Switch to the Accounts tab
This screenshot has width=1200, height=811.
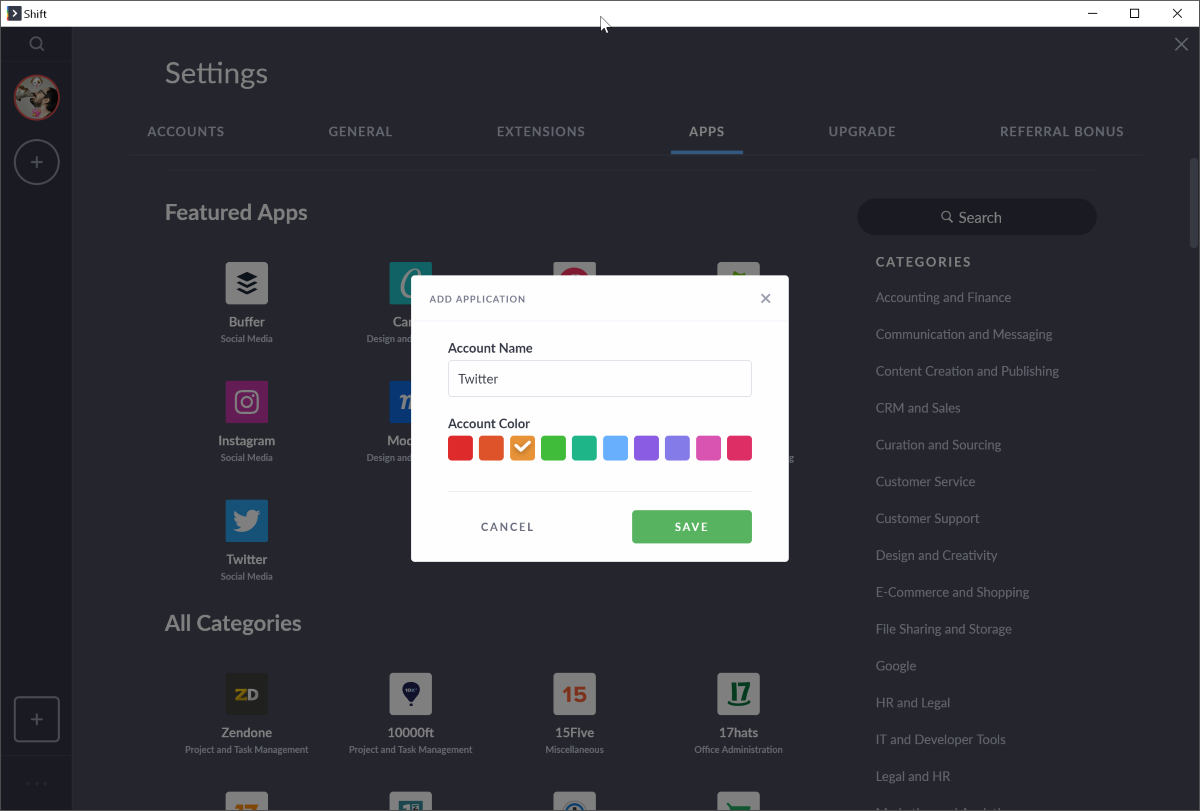[186, 131]
